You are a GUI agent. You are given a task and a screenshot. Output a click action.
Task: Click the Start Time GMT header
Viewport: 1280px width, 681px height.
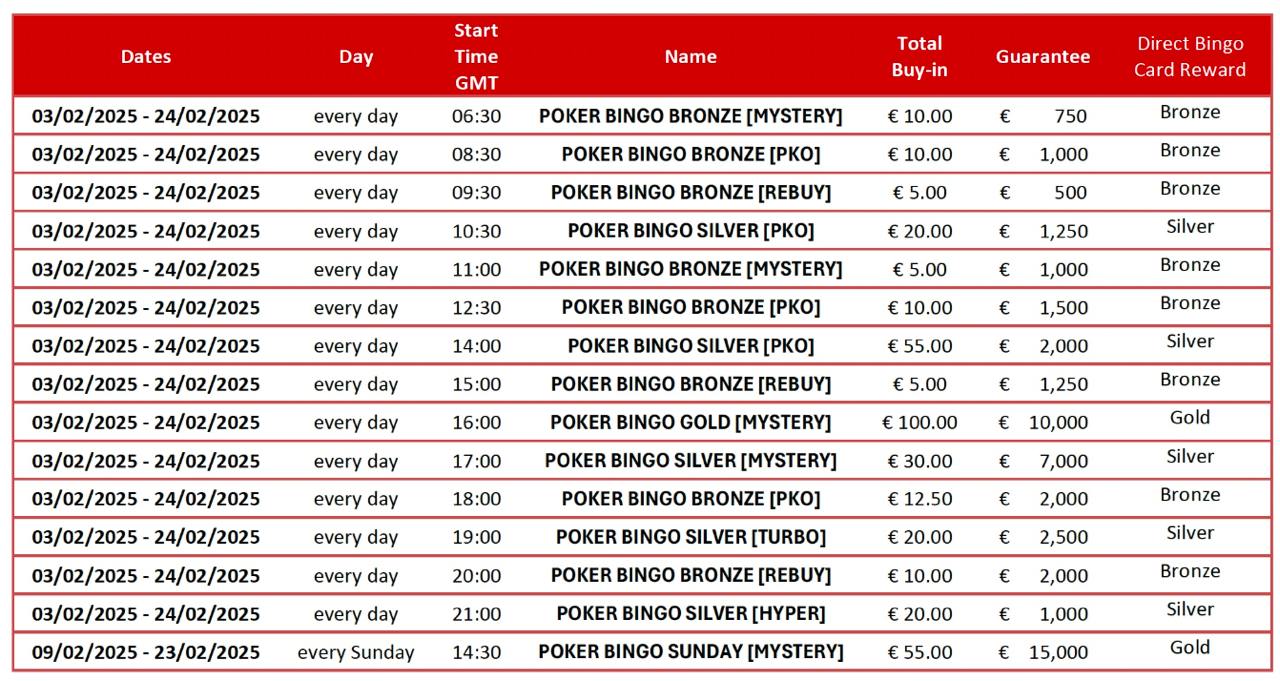click(x=476, y=57)
